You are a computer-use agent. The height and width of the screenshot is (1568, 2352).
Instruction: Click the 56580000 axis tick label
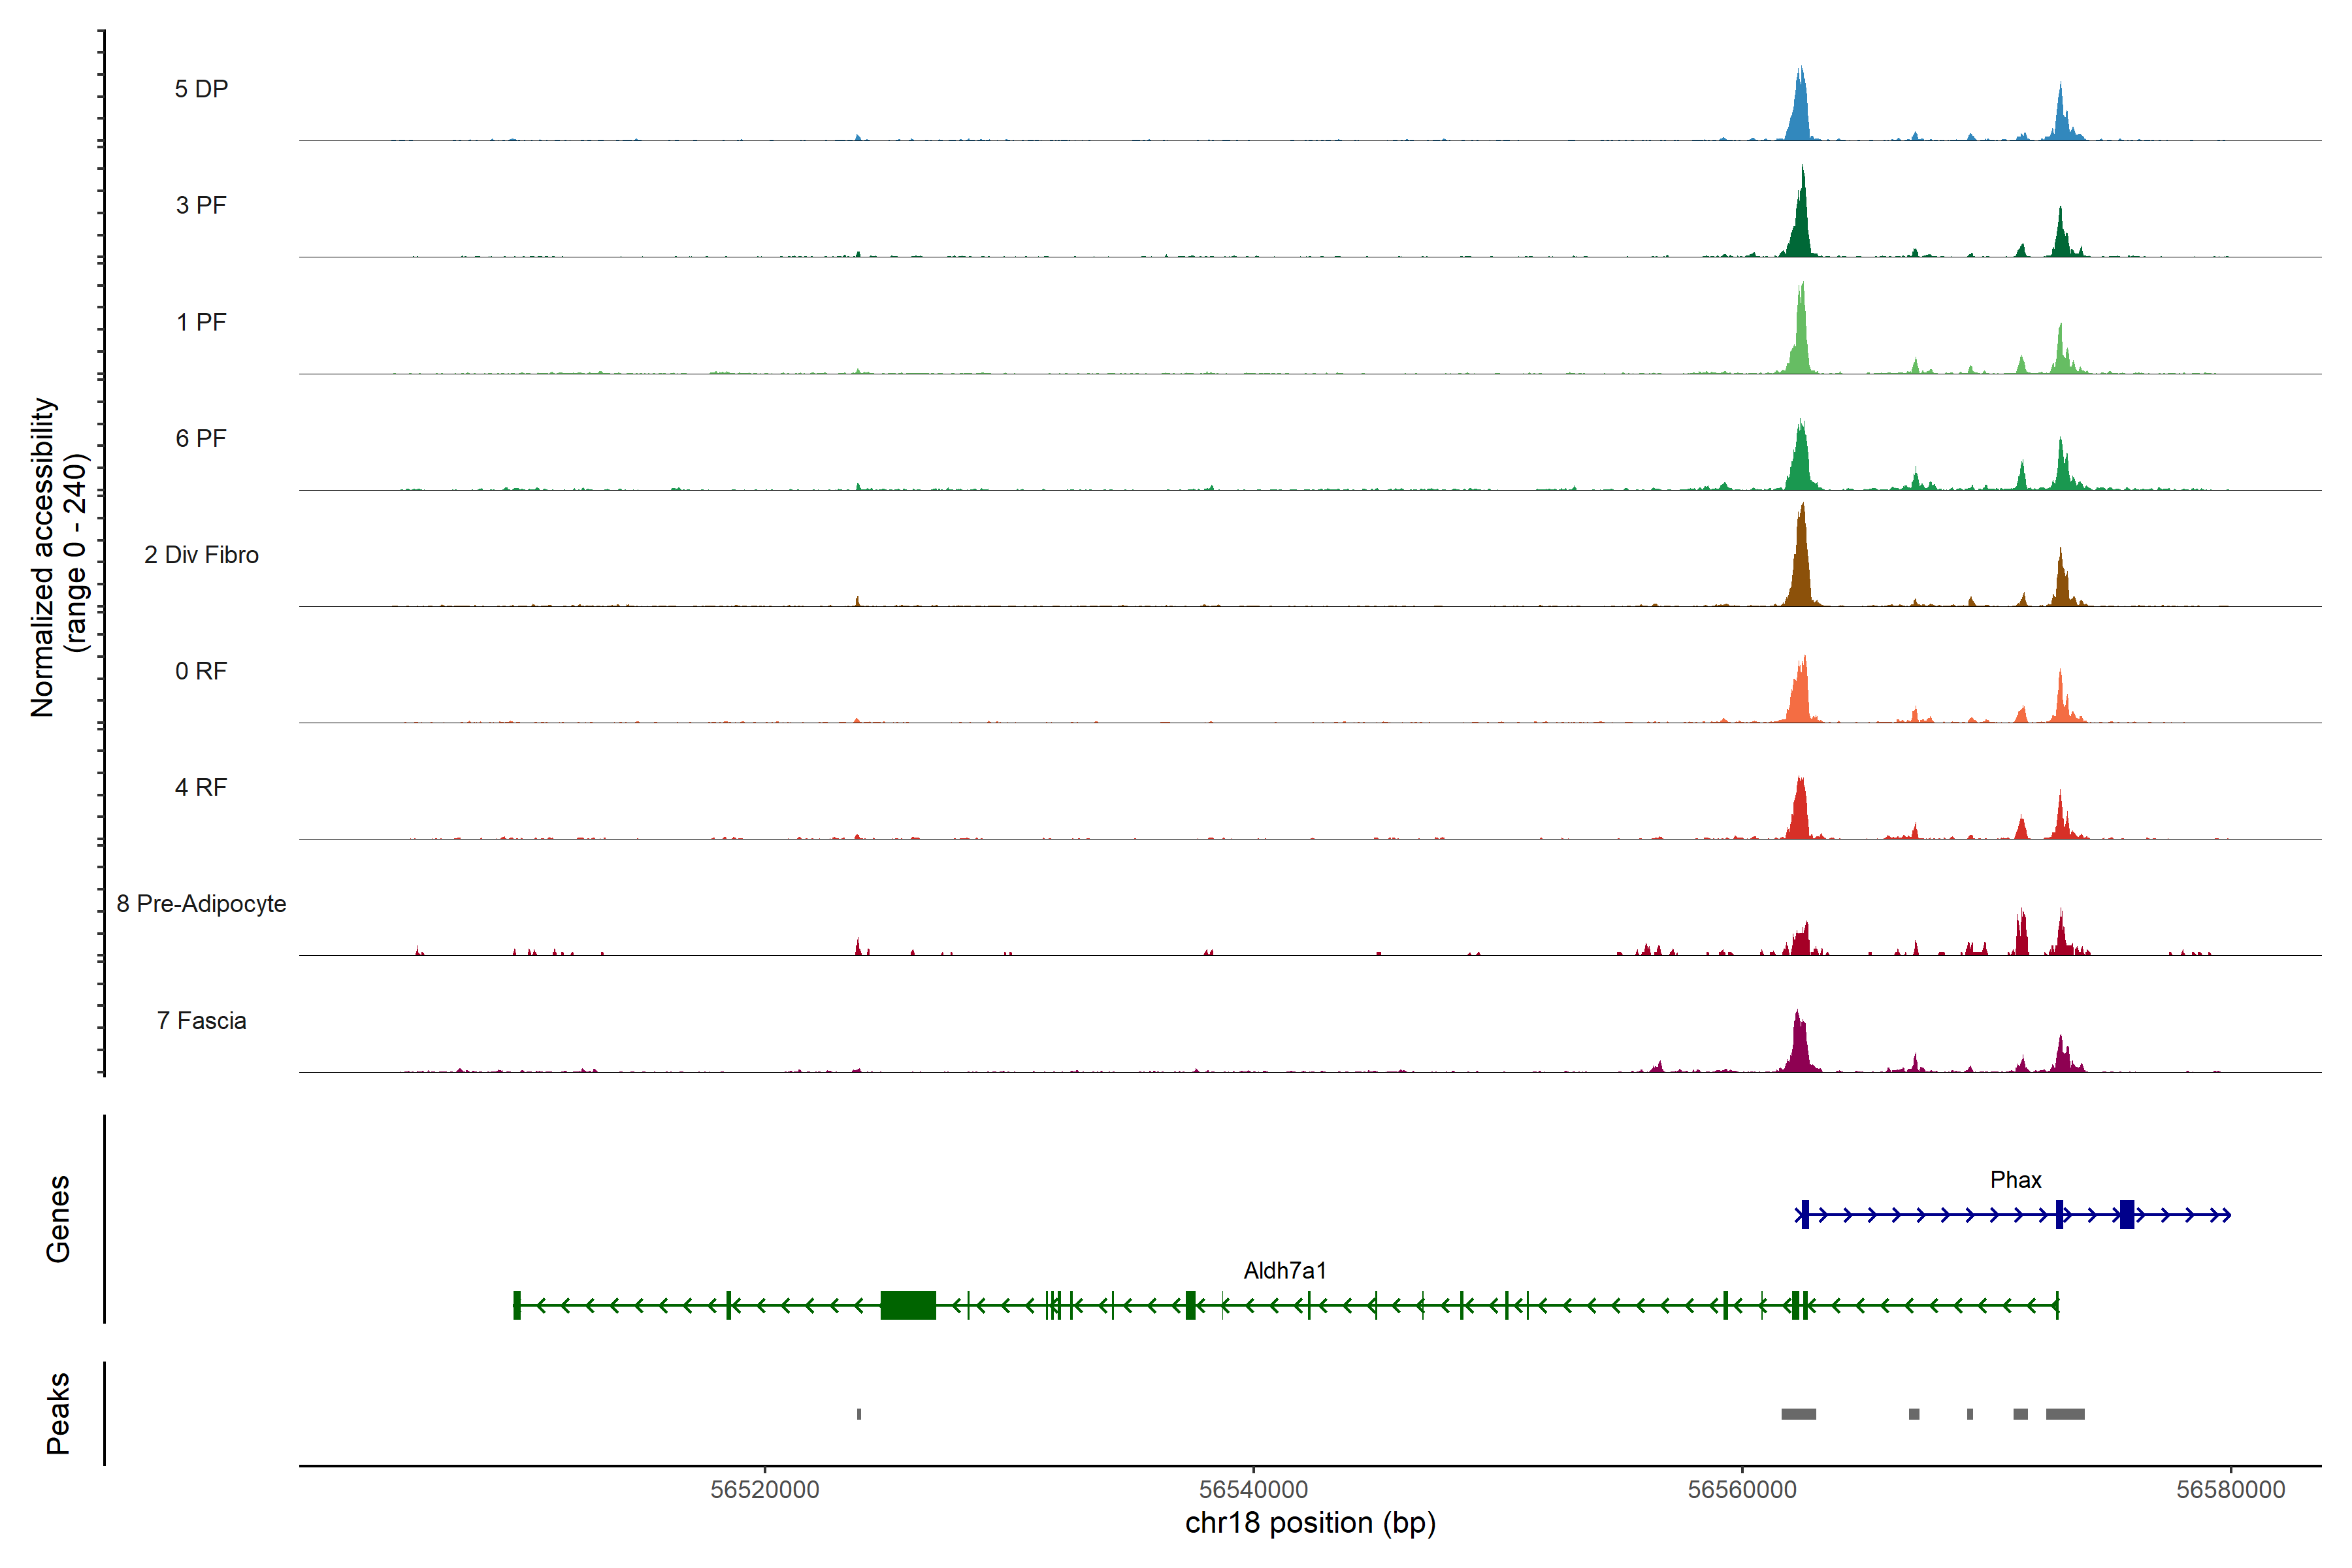[2230, 1490]
